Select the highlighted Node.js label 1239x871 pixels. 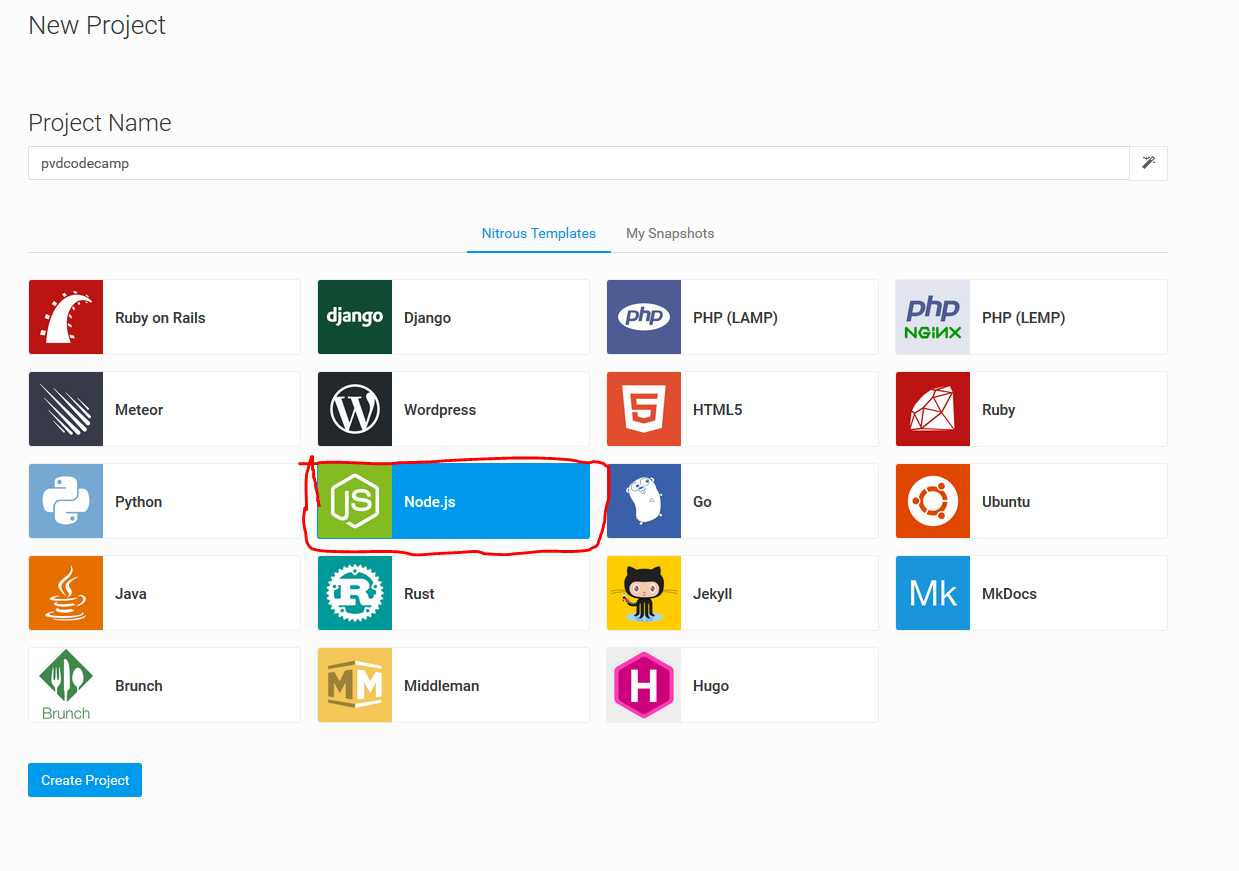click(429, 502)
